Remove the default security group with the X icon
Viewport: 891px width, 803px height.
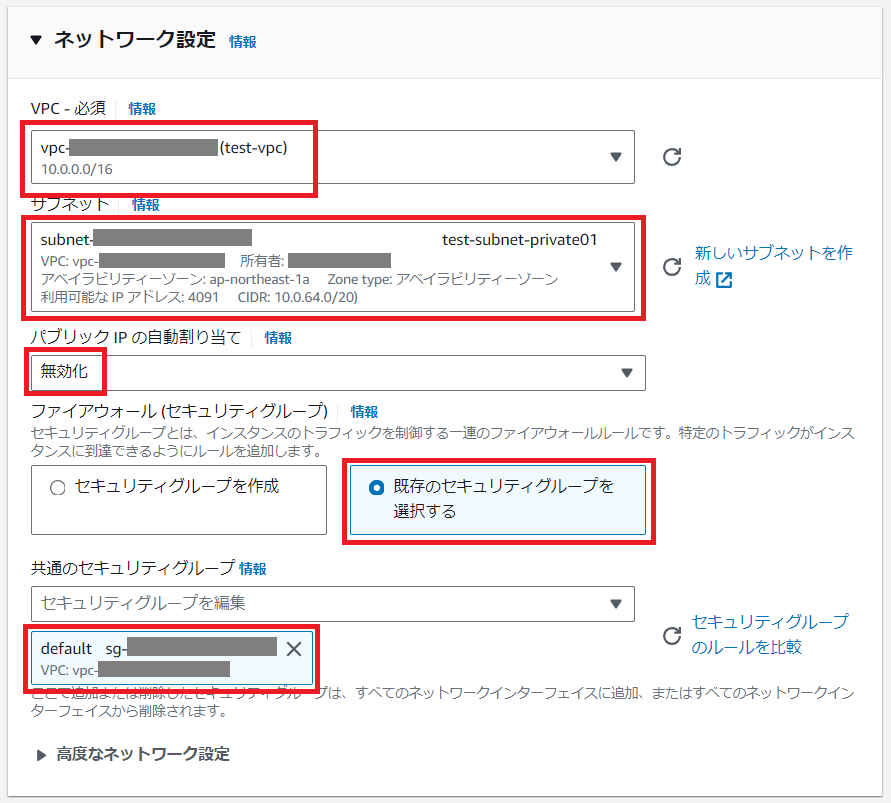pos(293,650)
